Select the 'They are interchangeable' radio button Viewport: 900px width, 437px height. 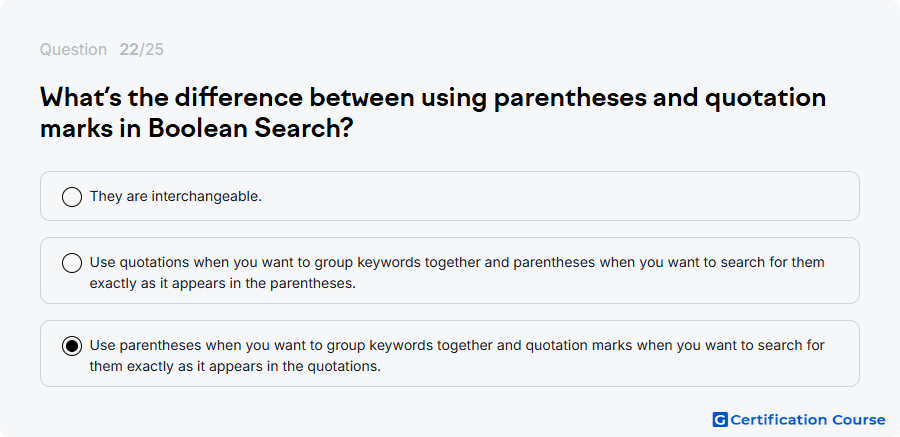72,197
